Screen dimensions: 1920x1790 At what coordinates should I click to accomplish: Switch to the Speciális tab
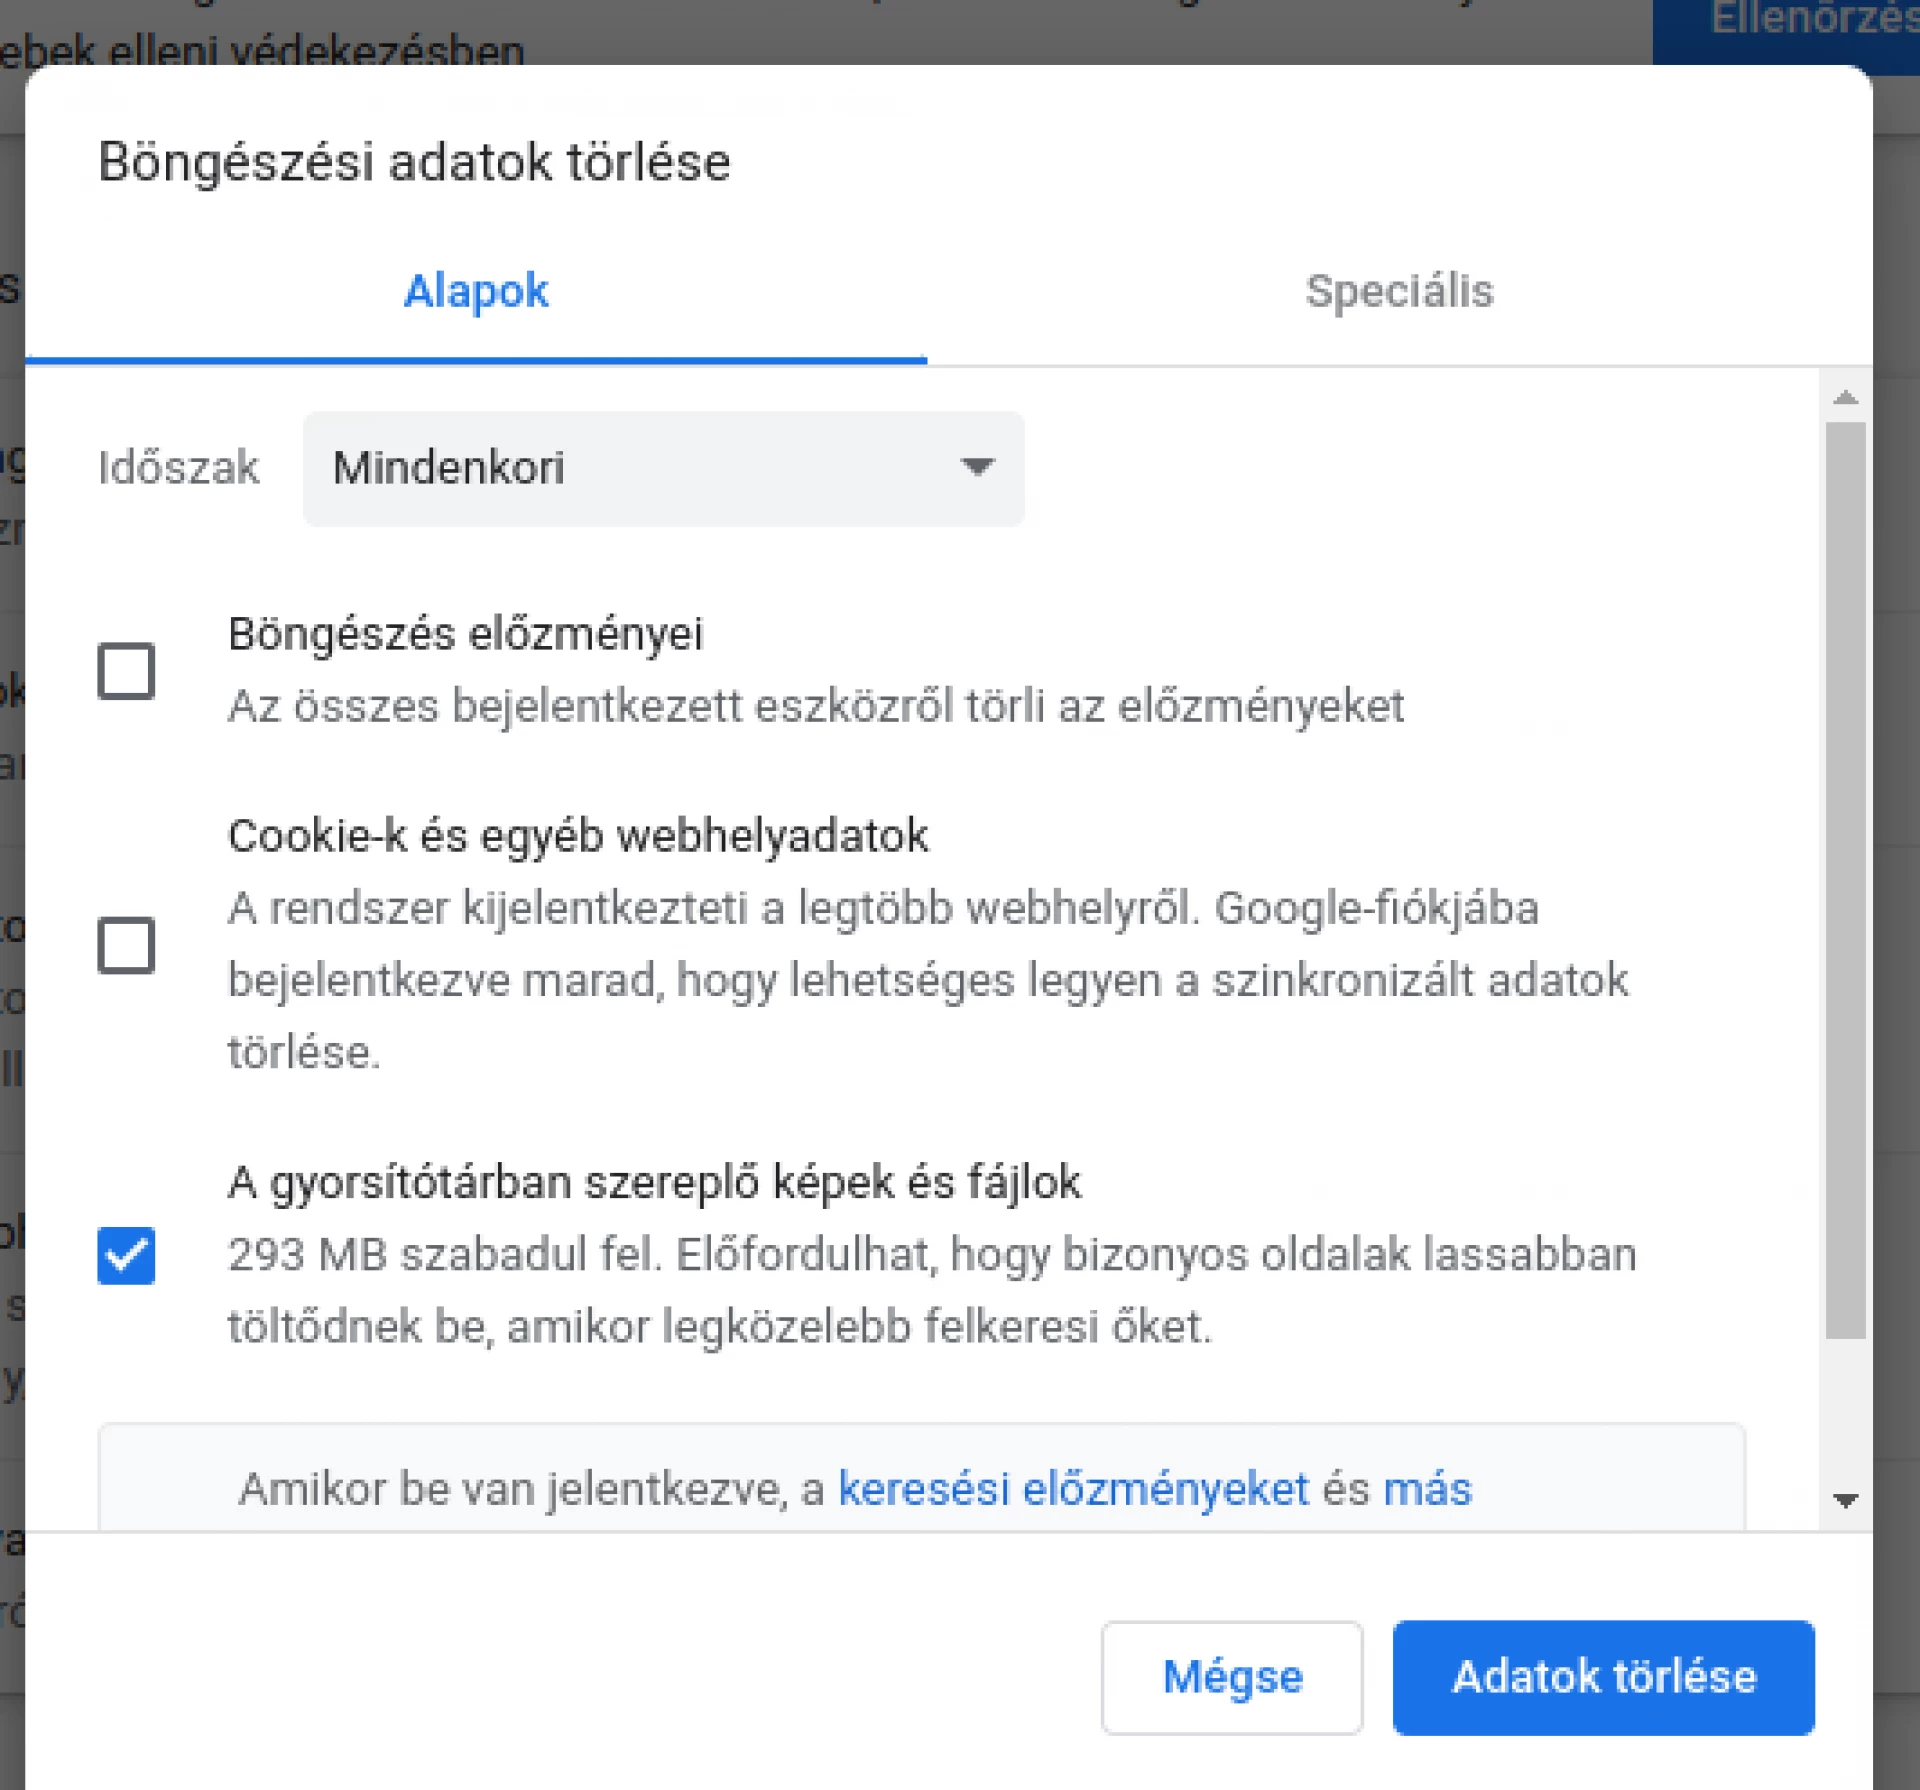(1399, 291)
